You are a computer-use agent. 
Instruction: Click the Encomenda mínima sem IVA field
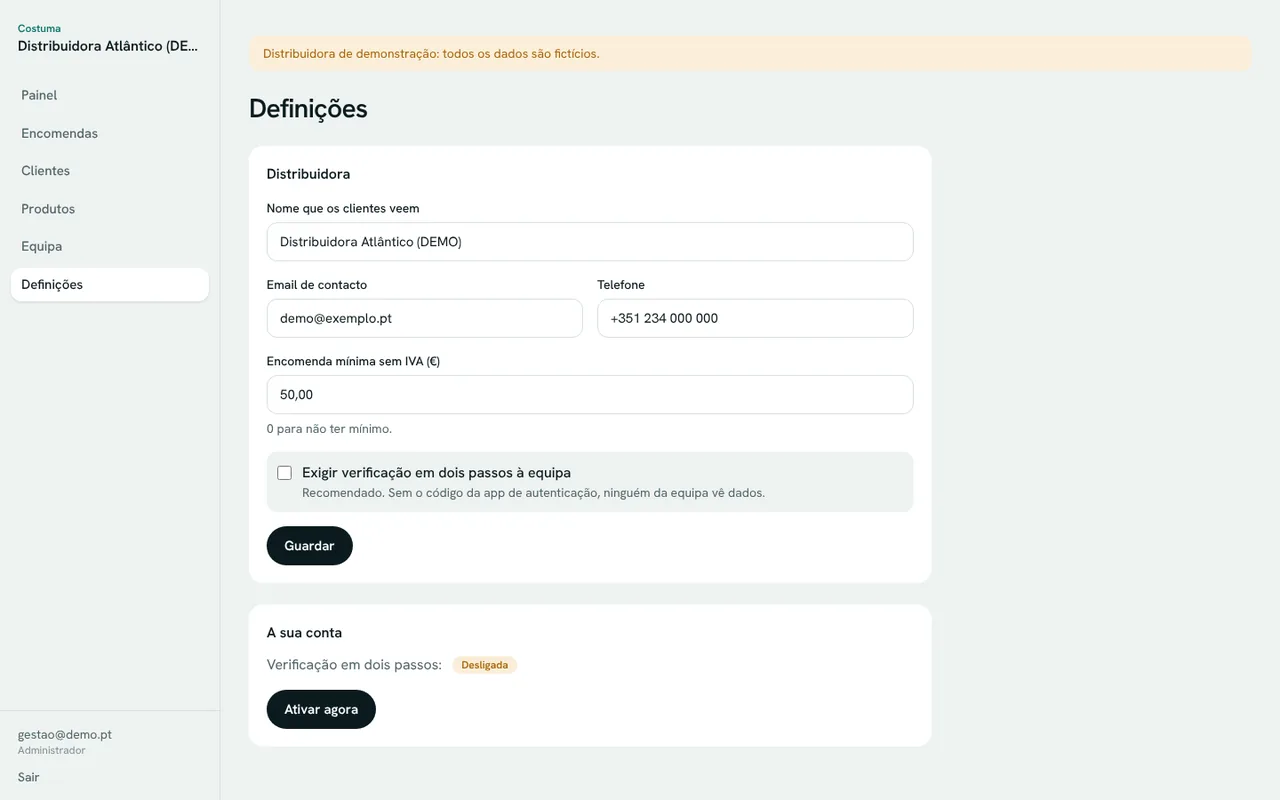(590, 395)
